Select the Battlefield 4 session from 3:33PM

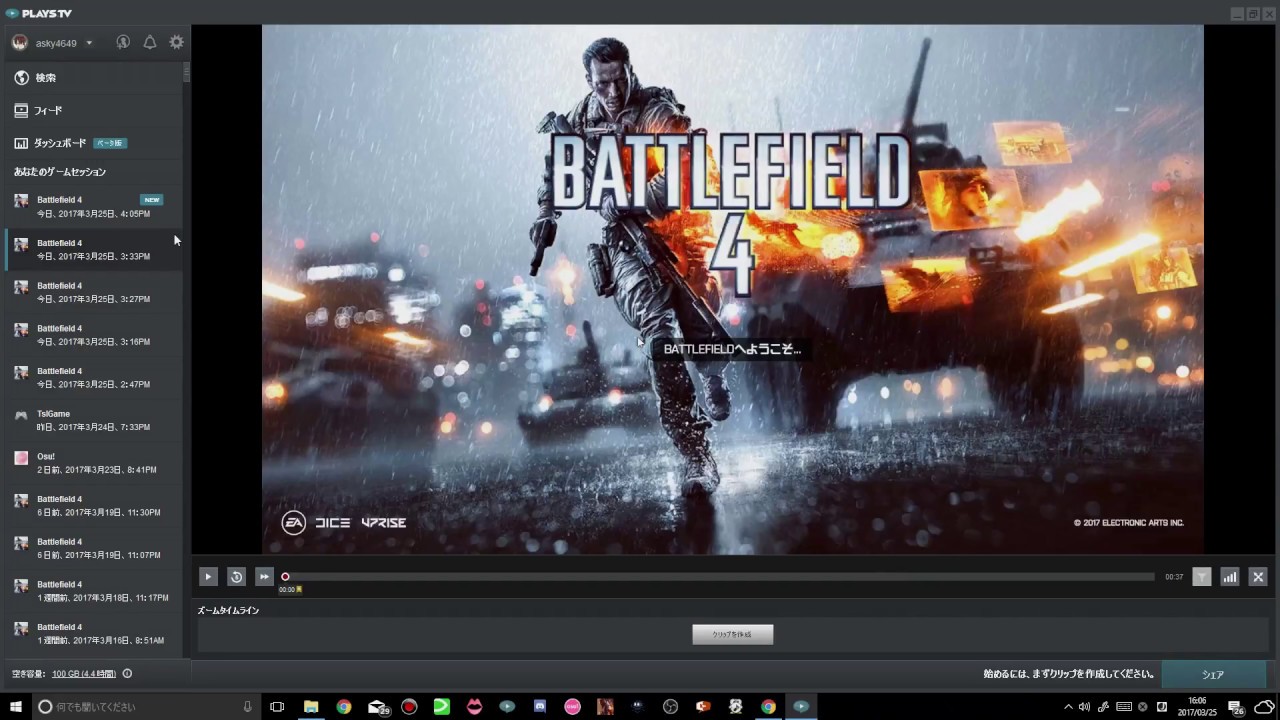pos(92,249)
